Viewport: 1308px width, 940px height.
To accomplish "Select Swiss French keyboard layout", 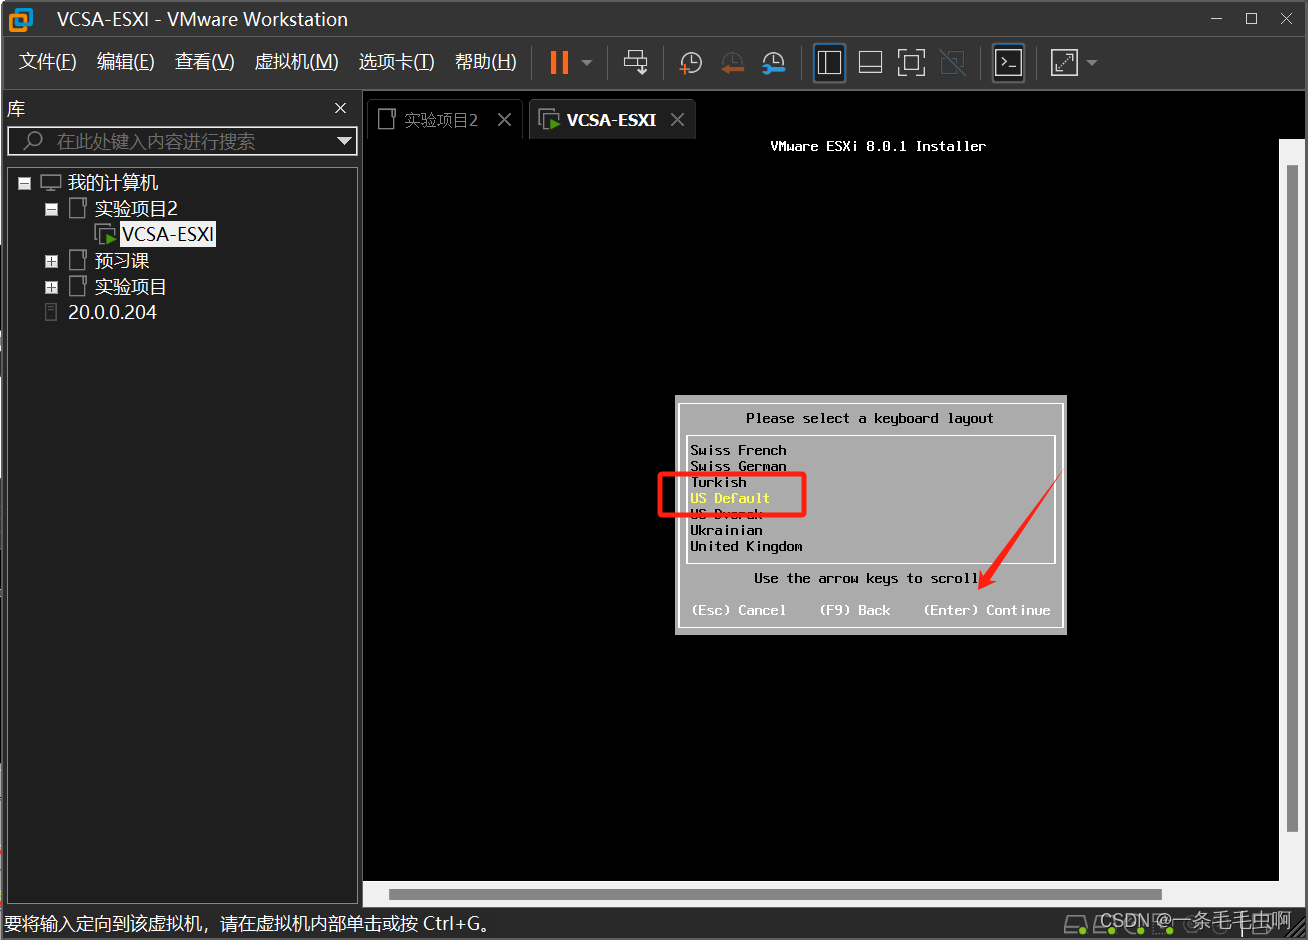I will (x=738, y=450).
